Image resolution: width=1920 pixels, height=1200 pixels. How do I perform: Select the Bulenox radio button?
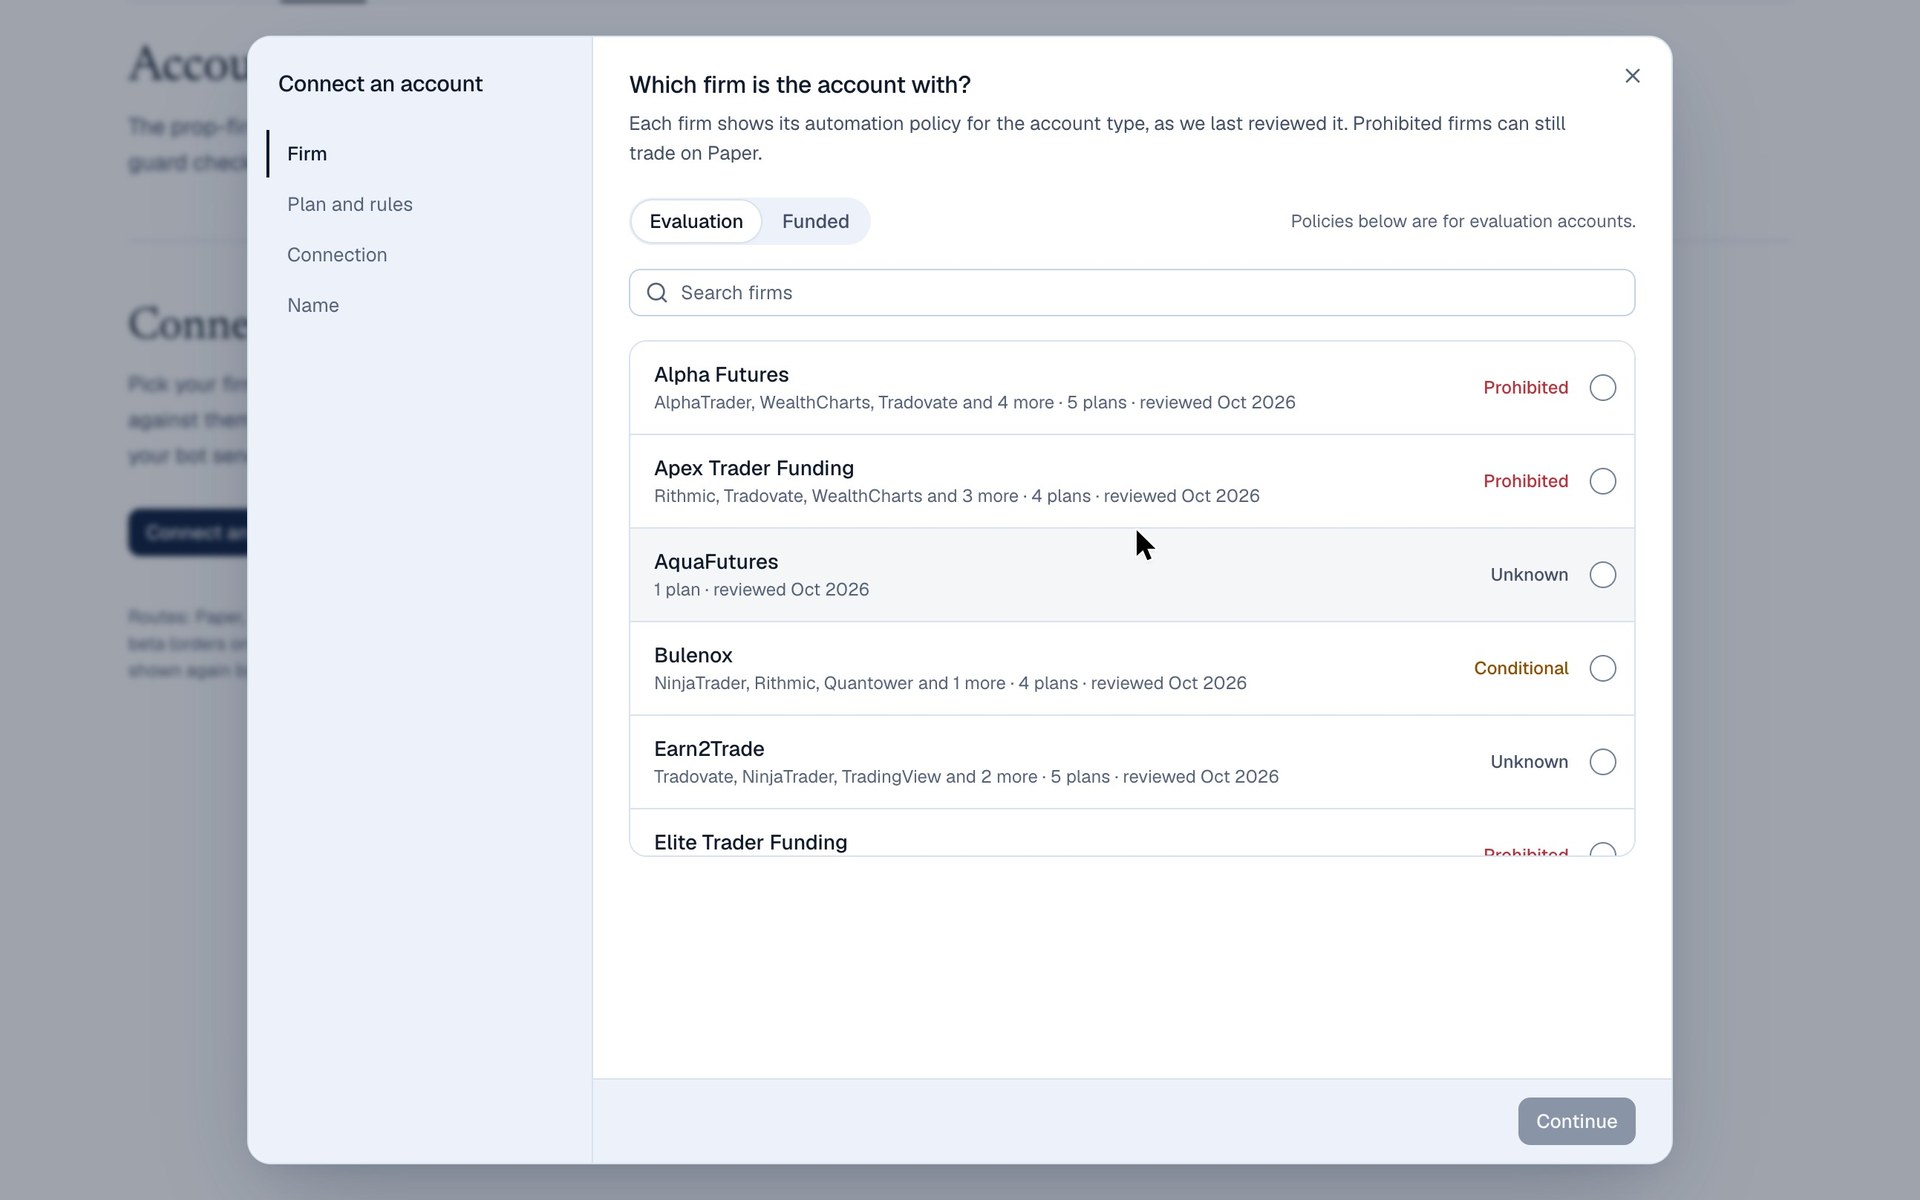click(1602, 668)
